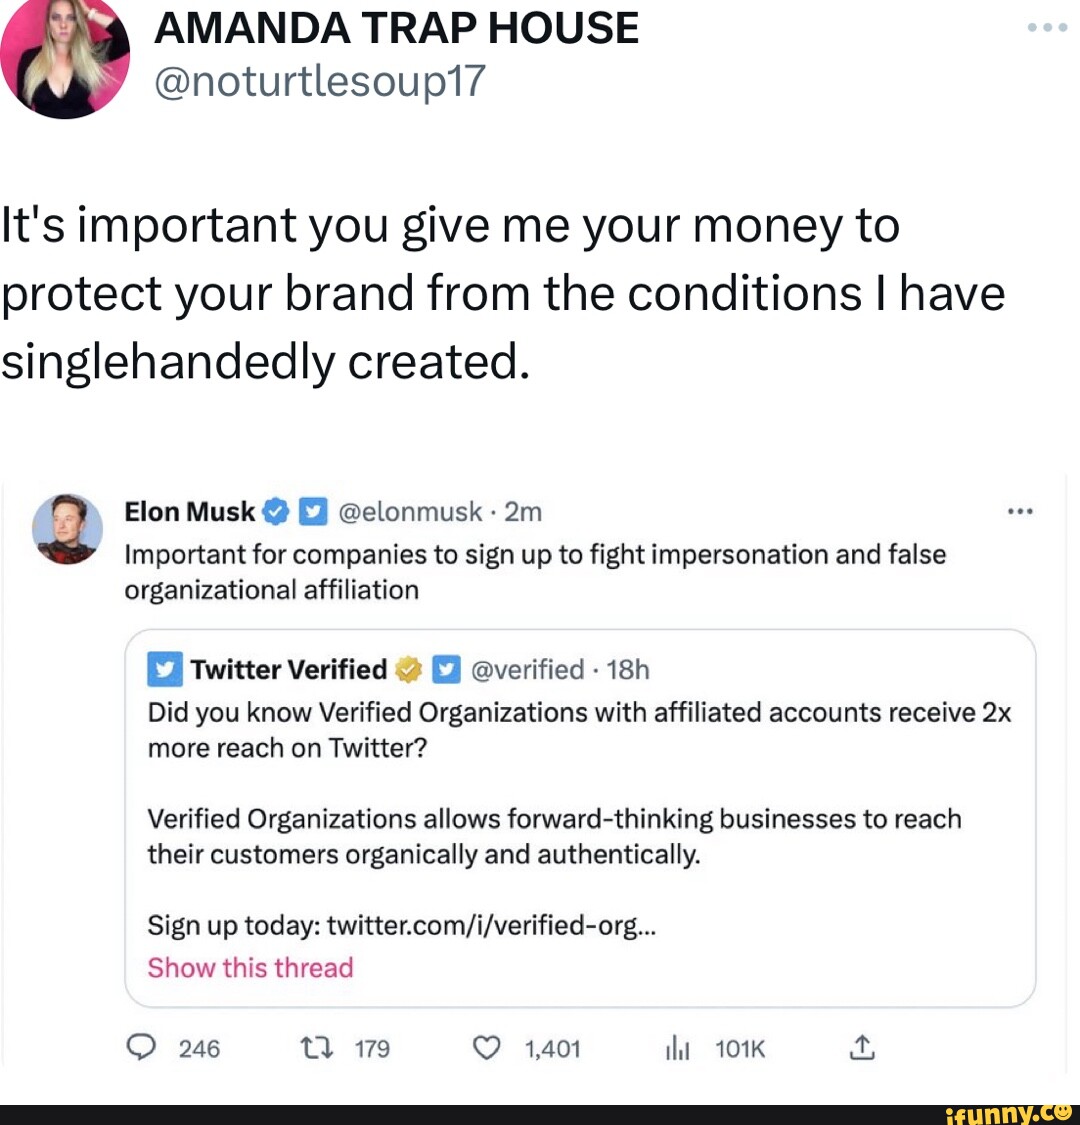Viewport: 1080px width, 1125px height.
Task: Open Elon Musk's profile avatar
Action: point(68,529)
